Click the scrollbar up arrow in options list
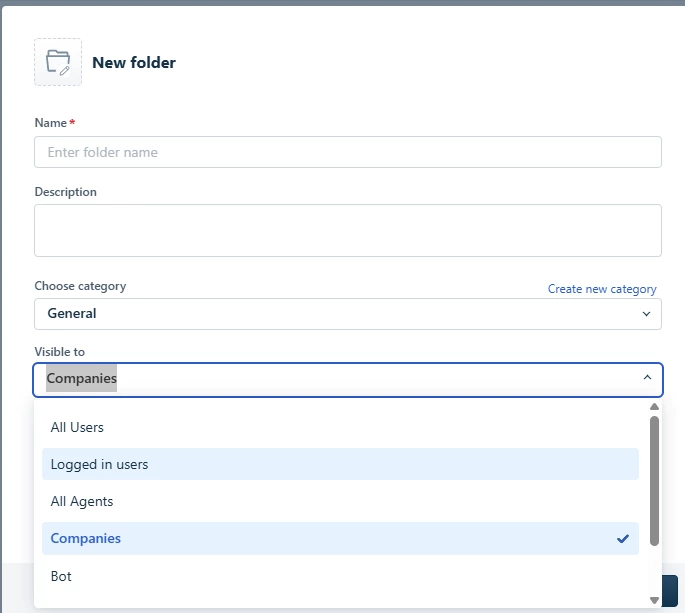The height and width of the screenshot is (613, 685). coord(654,406)
